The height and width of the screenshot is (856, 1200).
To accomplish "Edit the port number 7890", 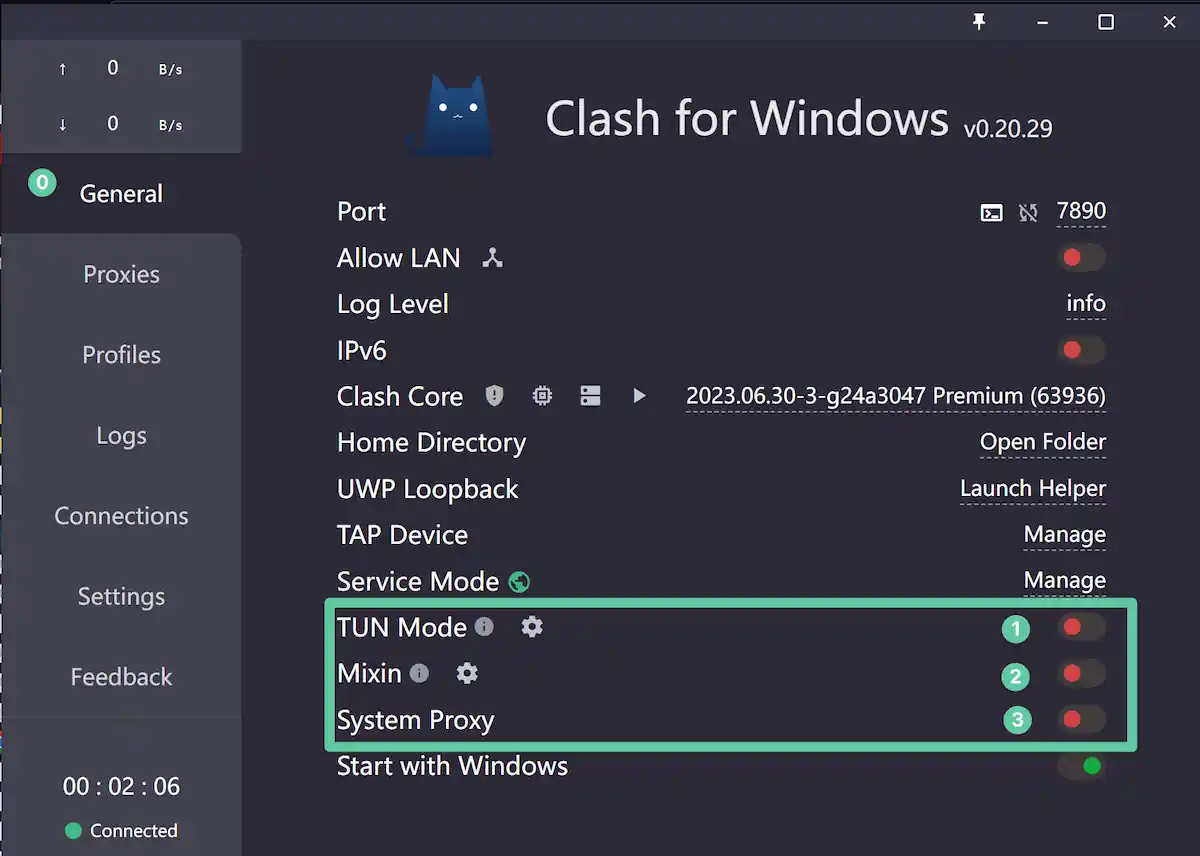I will (x=1081, y=212).
